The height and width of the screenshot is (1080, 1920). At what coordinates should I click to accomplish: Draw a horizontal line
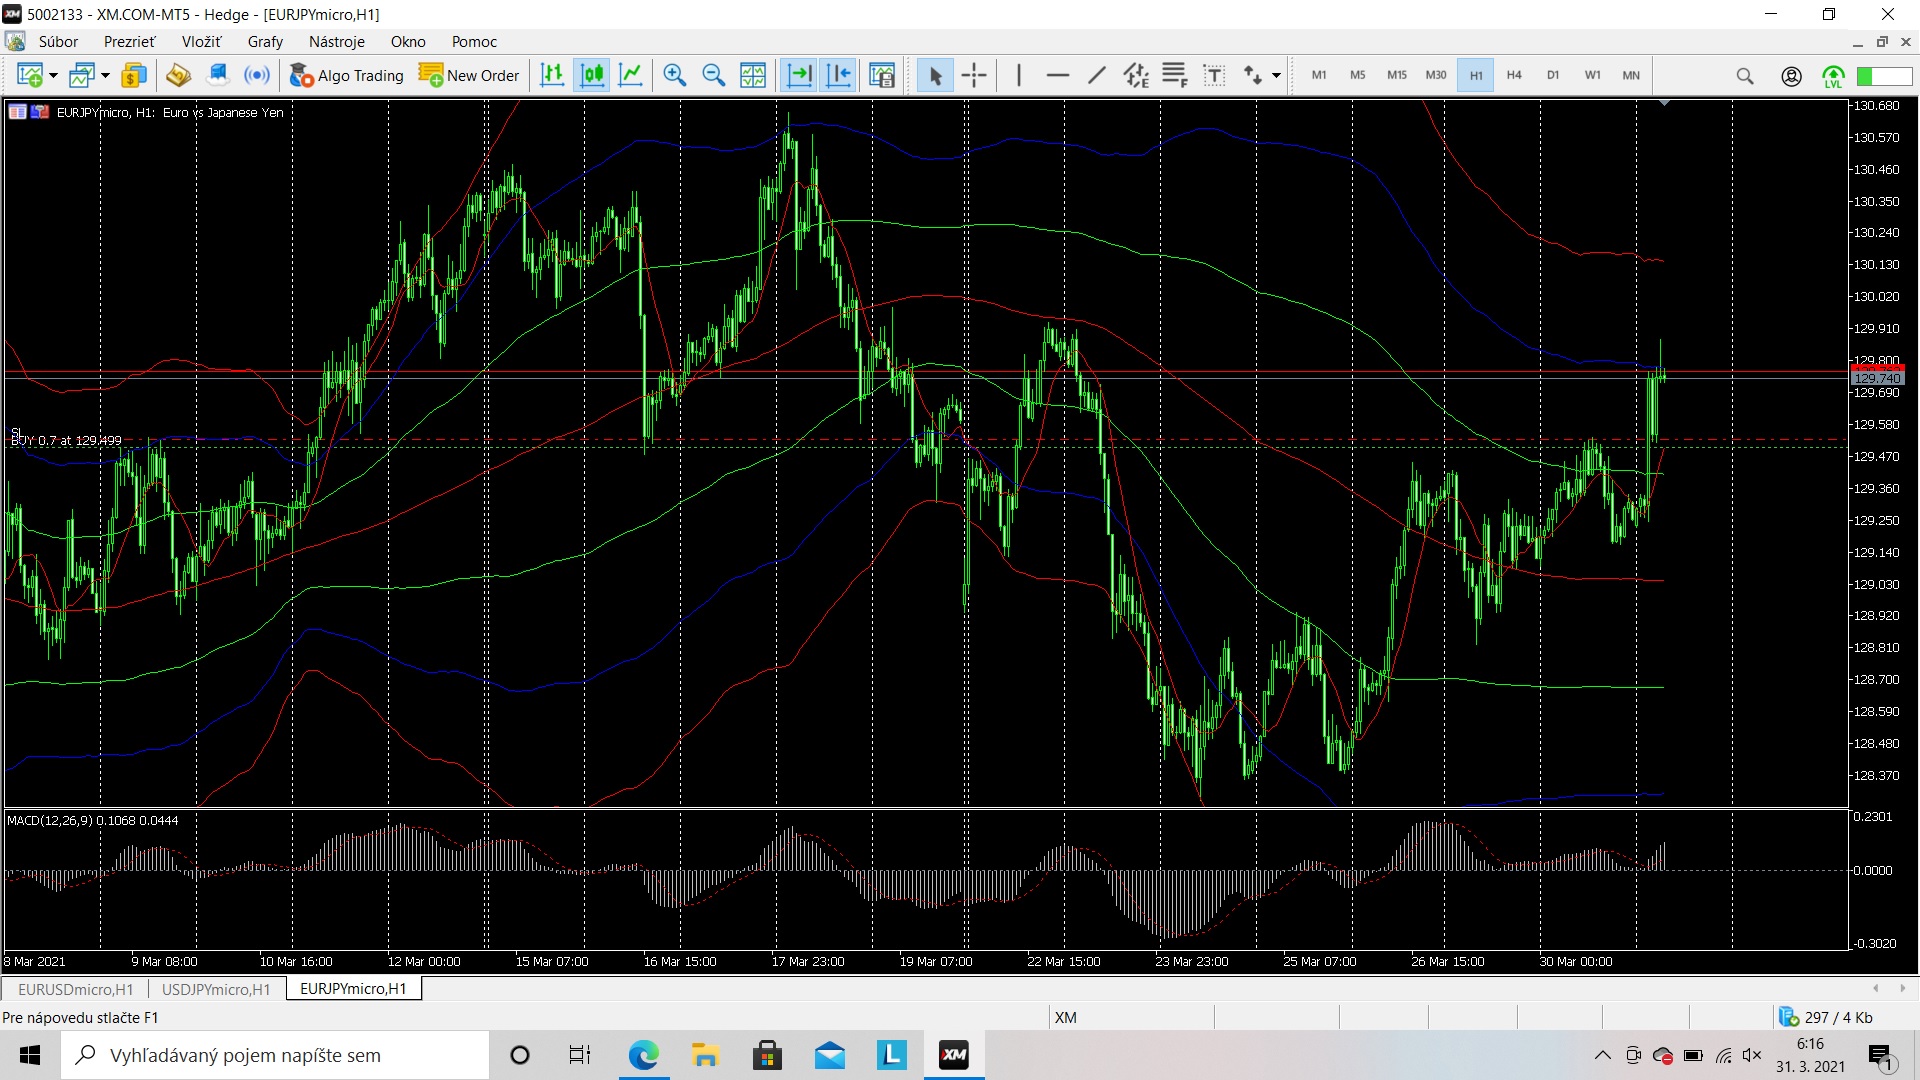point(1058,75)
